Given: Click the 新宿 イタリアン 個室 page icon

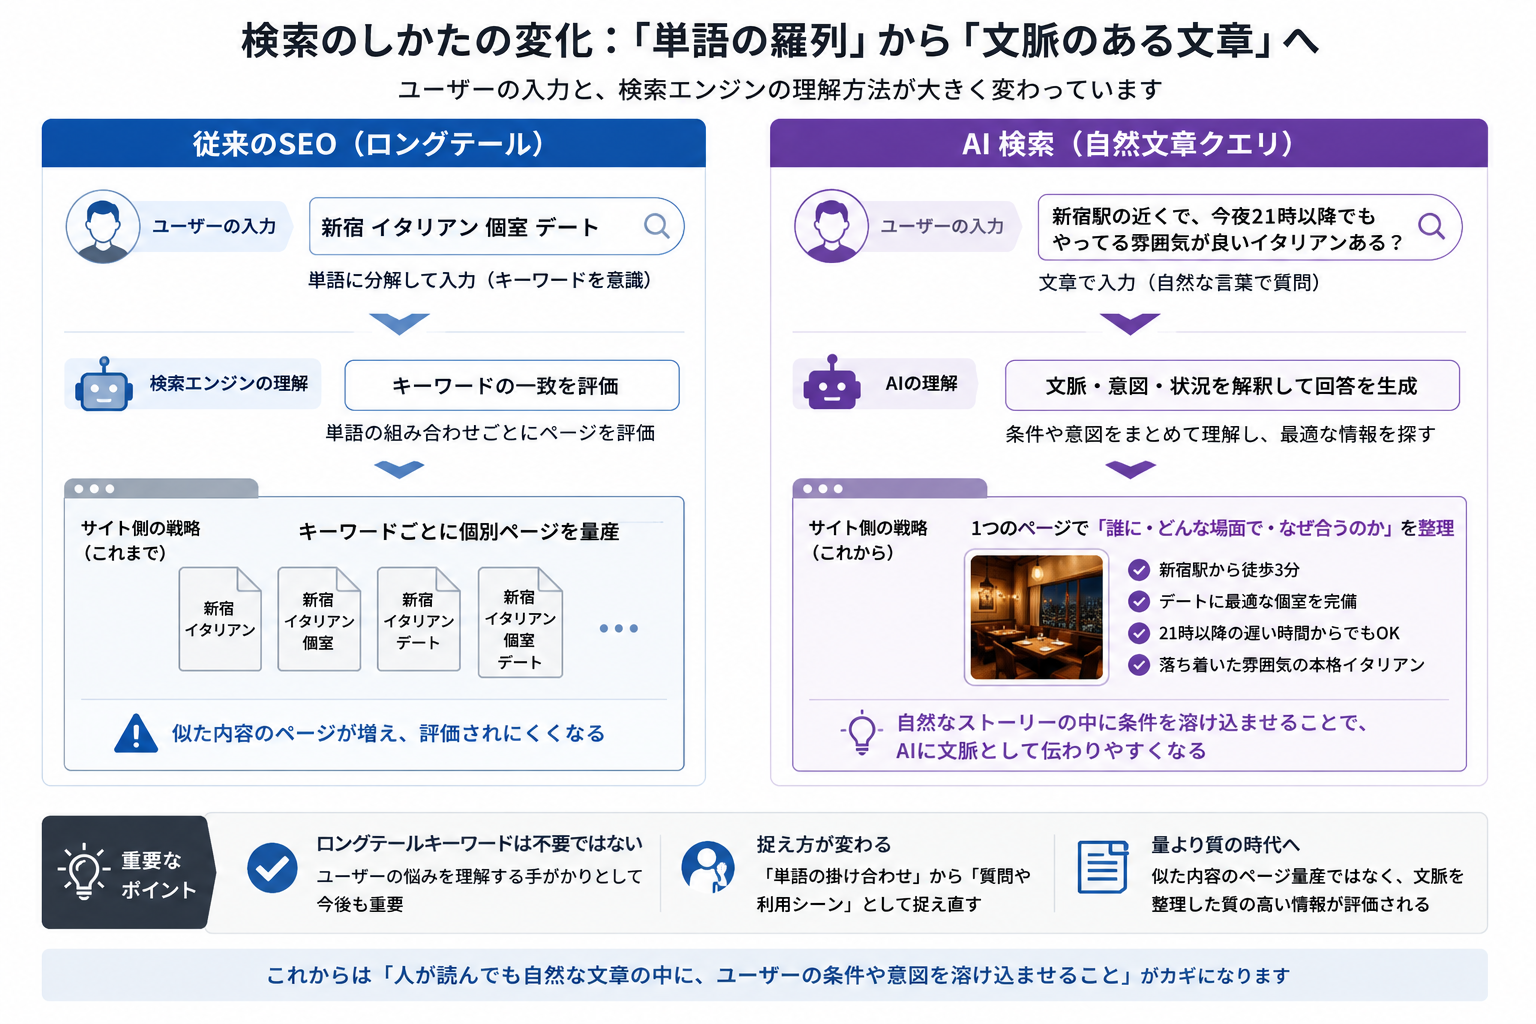Looking at the screenshot, I should tap(319, 619).
